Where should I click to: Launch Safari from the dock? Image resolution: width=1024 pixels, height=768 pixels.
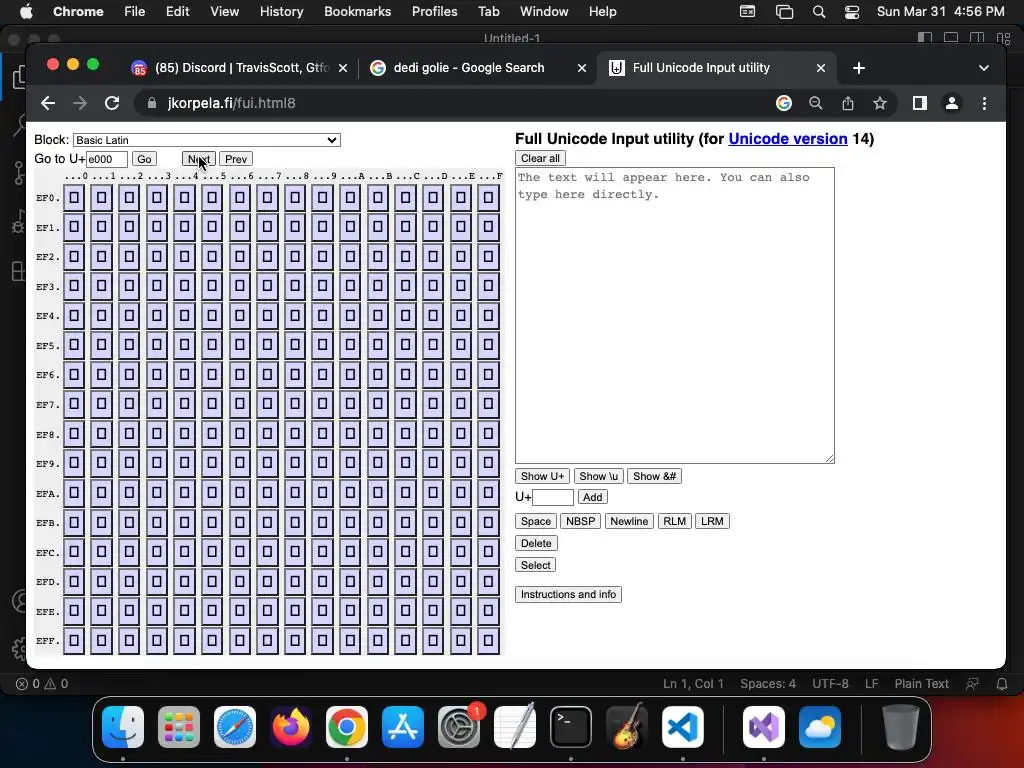(235, 727)
